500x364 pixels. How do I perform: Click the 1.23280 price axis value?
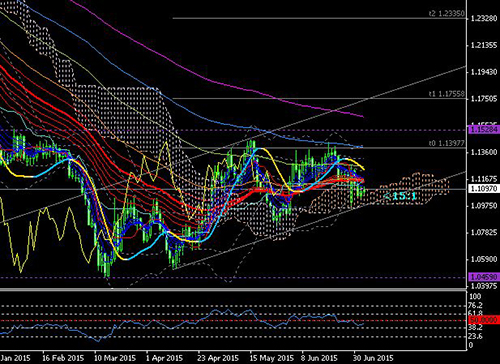(484, 19)
